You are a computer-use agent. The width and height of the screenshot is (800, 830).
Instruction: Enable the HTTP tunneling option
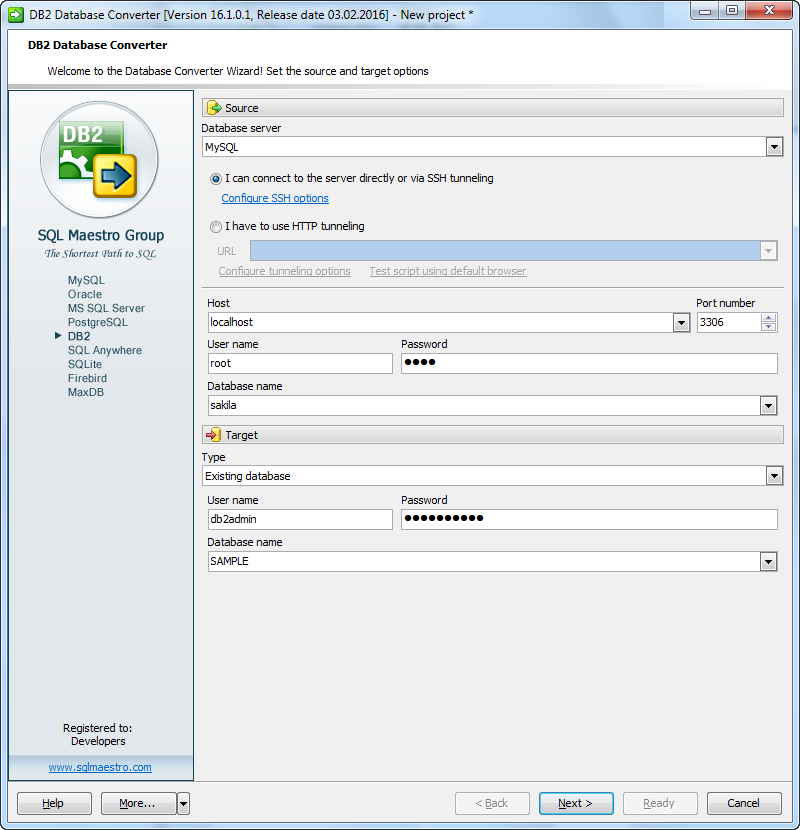click(x=215, y=227)
